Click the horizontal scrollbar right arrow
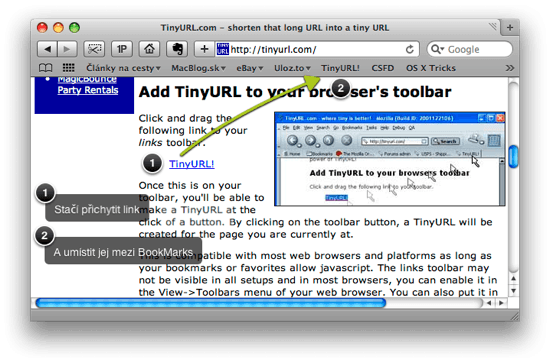550x363 pixels. (x=501, y=303)
